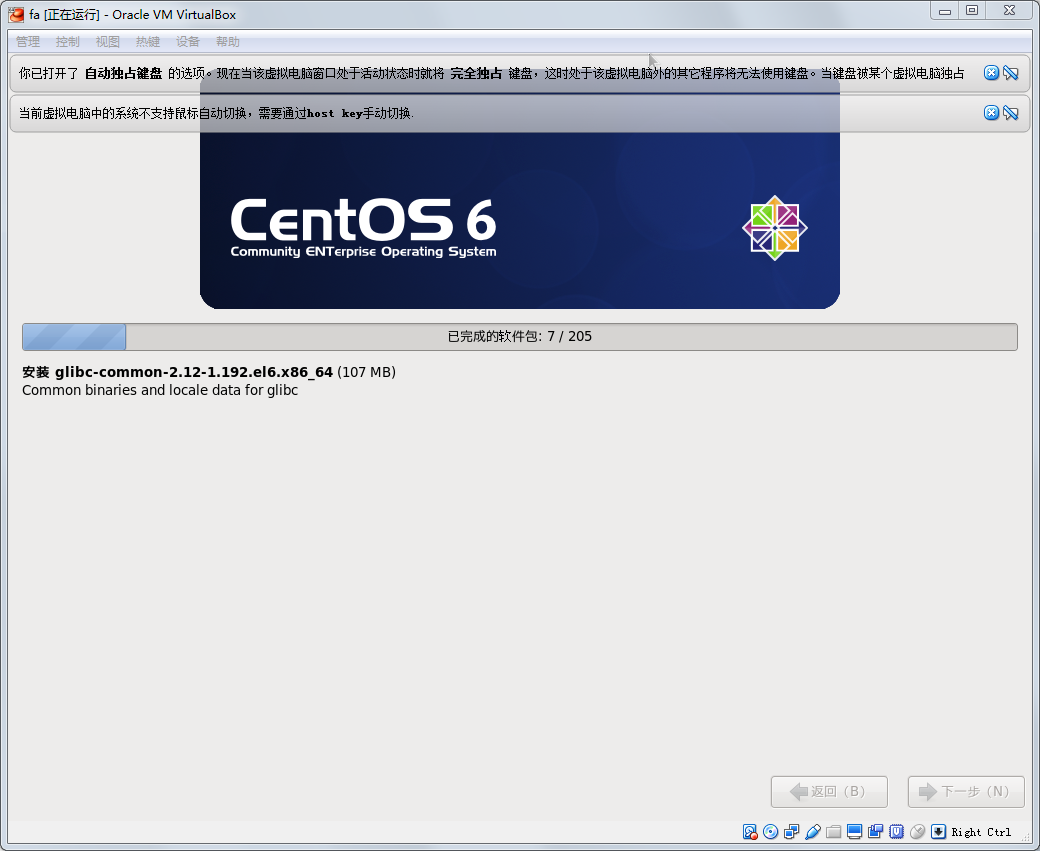This screenshot has width=1040, height=851.
Task: Click the 'Common binaries and locale data' description
Action: (x=160, y=390)
